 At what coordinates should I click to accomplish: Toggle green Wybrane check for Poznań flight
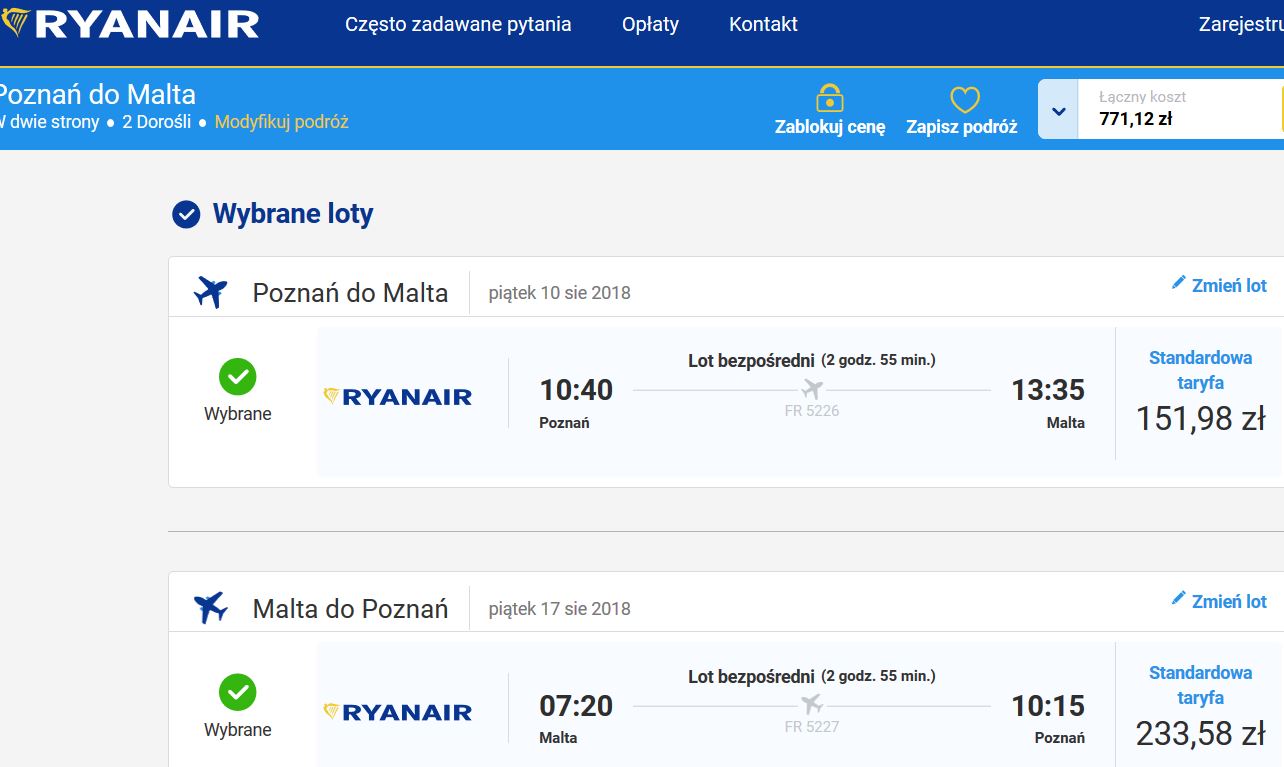tap(238, 377)
